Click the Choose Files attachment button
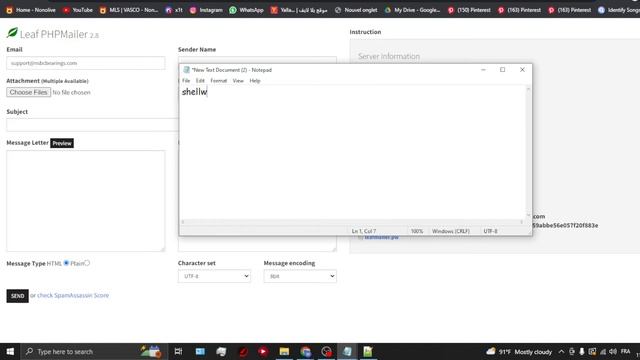This screenshot has width=640, height=360. pyautogui.click(x=29, y=92)
